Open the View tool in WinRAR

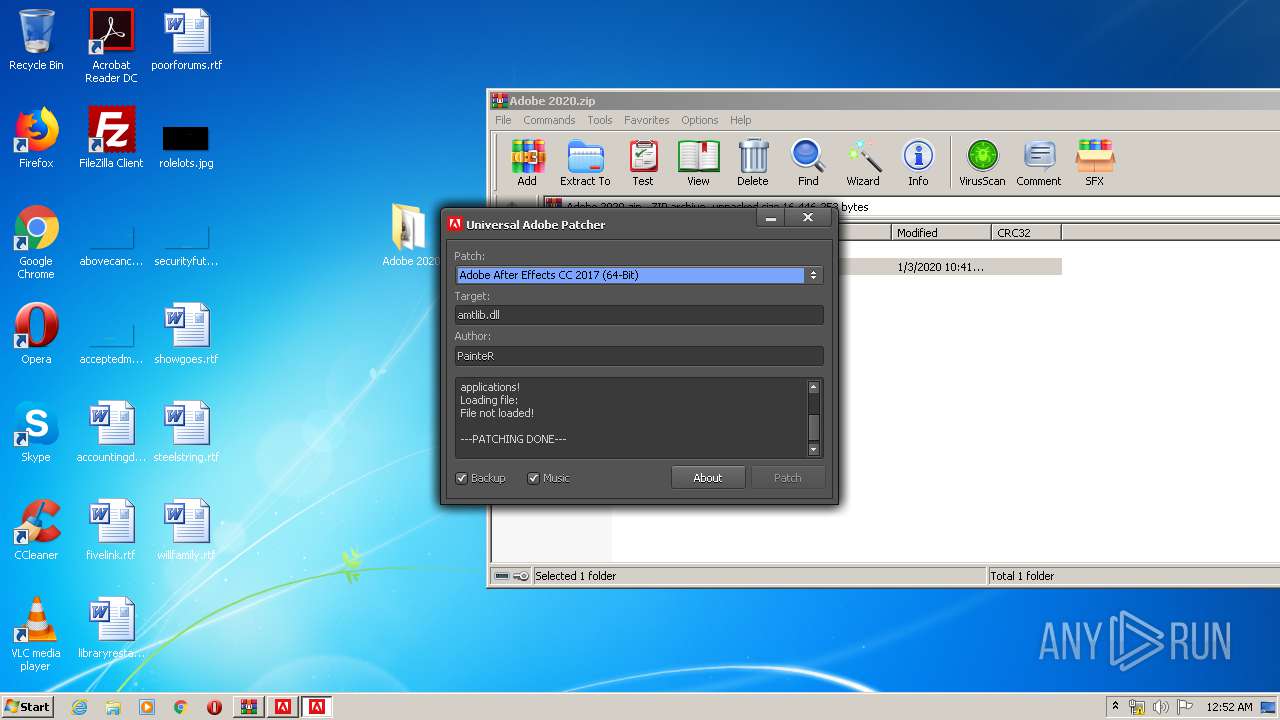pyautogui.click(x=698, y=162)
